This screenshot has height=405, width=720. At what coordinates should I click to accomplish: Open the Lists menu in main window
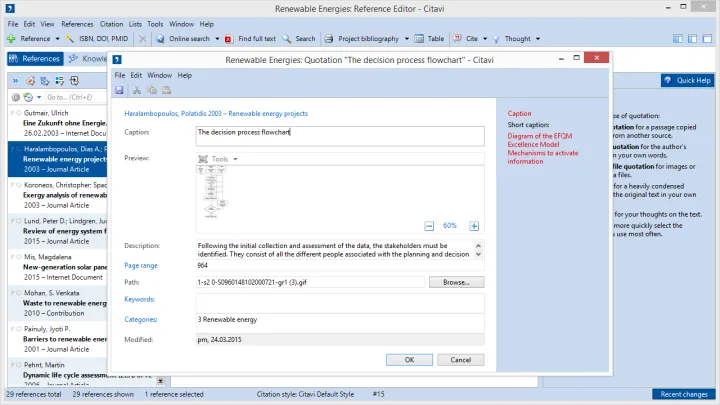tap(135, 24)
